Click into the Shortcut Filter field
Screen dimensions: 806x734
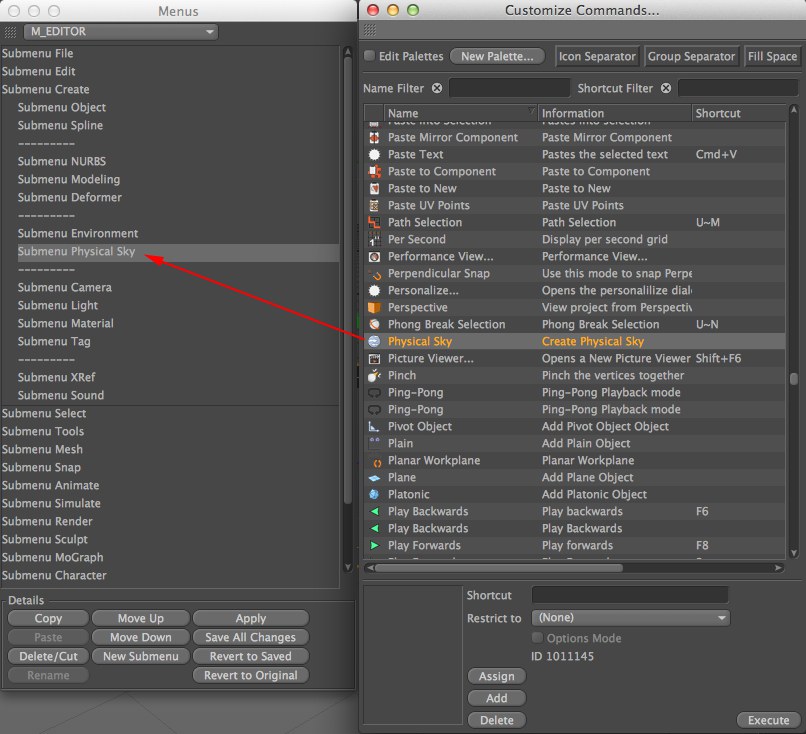pos(740,89)
